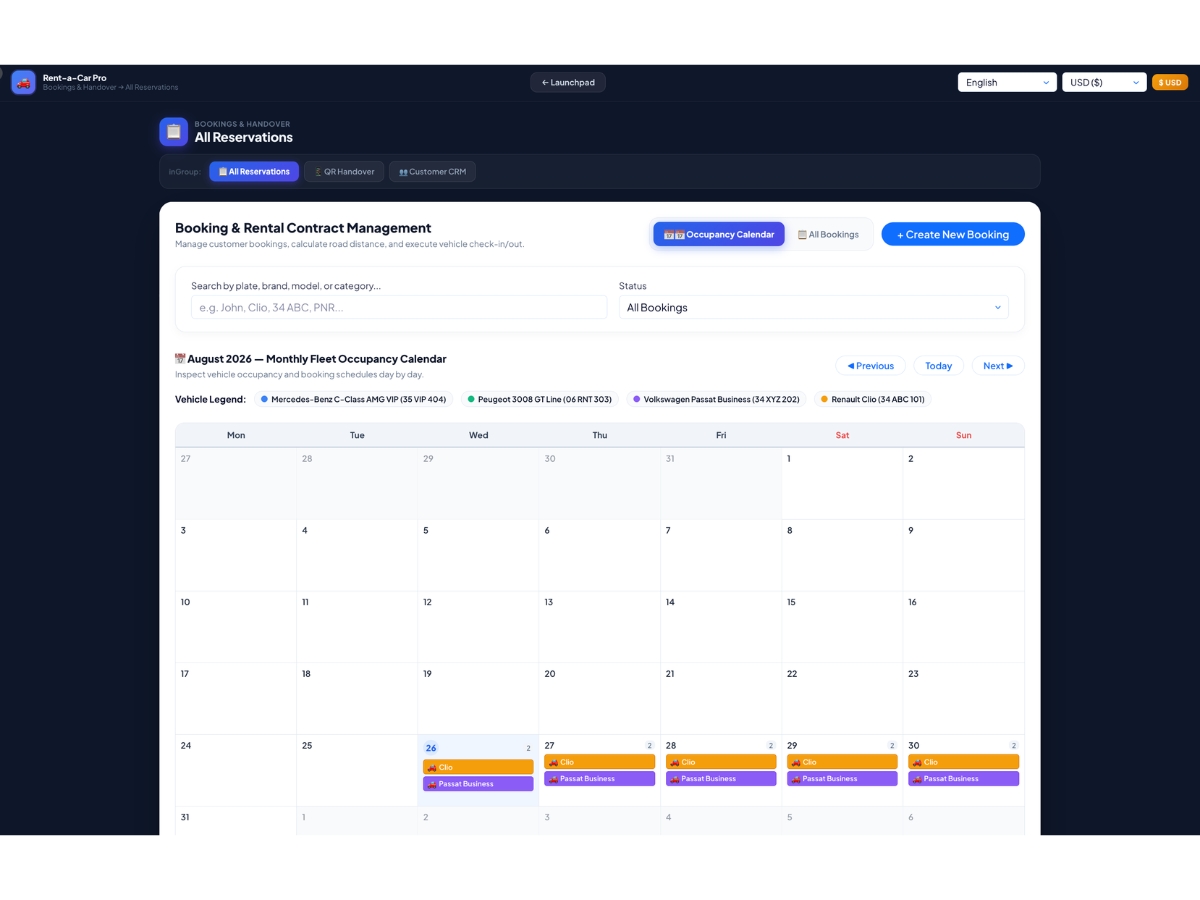This screenshot has height=900, width=1200.
Task: Click the Booking & Rental Contract Management heading
Action: coord(303,228)
